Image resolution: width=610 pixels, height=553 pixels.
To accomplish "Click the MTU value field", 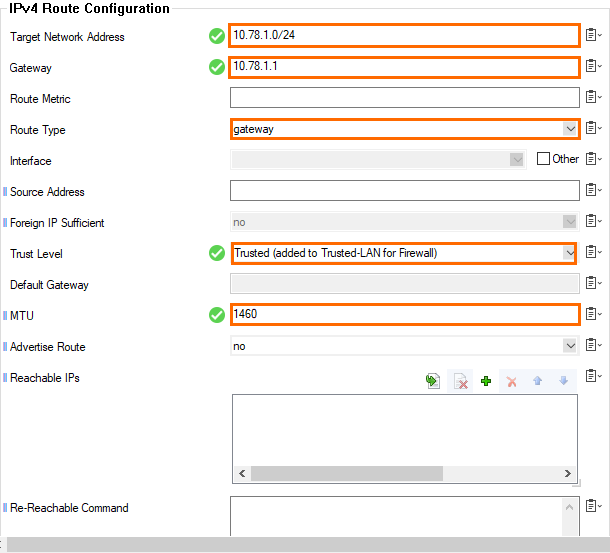I will [x=405, y=314].
